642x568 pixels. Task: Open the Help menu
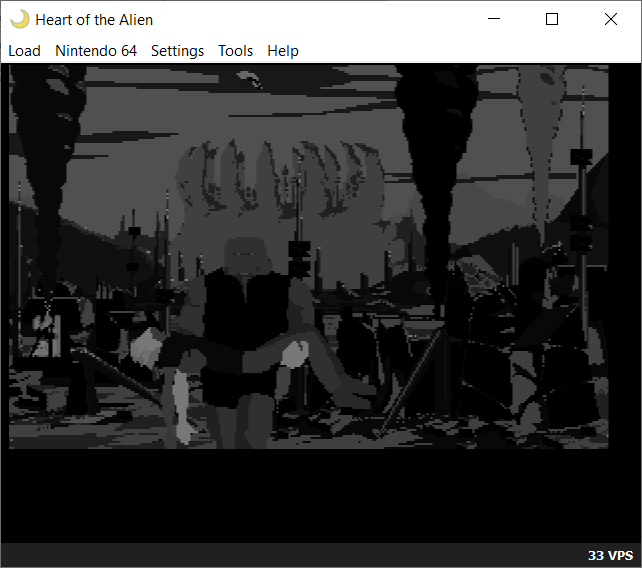pyautogui.click(x=283, y=51)
